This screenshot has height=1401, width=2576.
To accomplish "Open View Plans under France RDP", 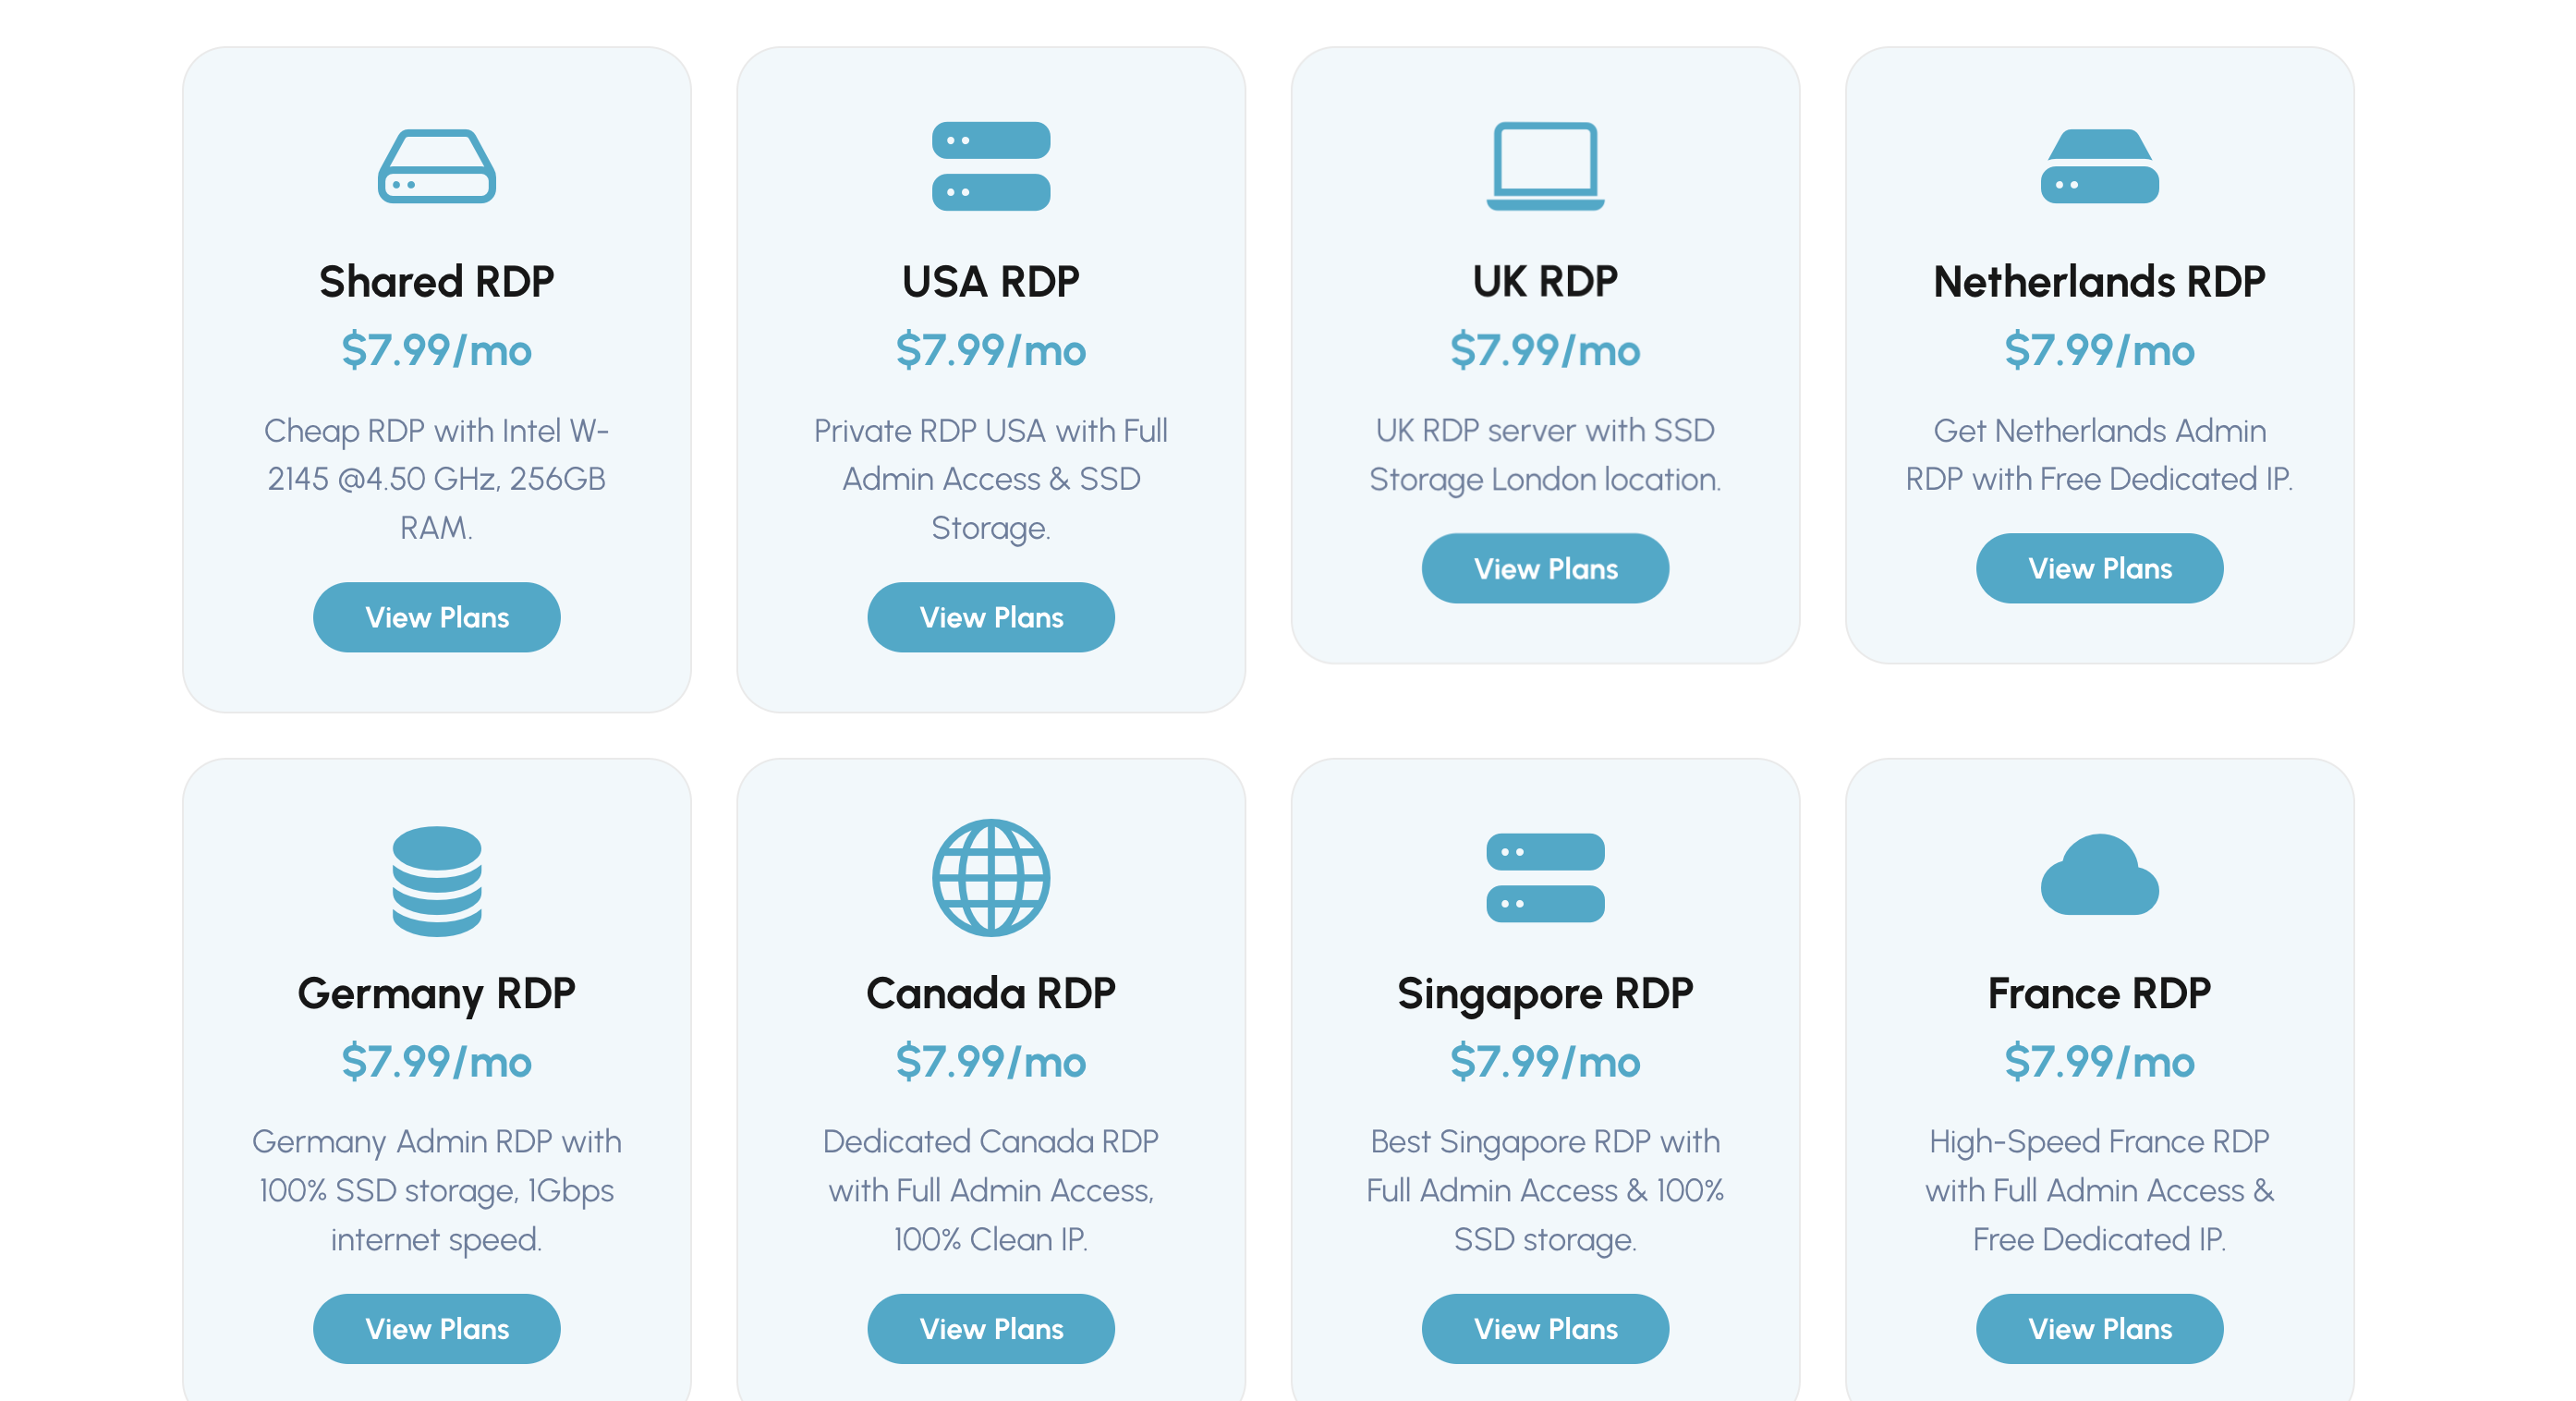I will click(x=2099, y=1328).
